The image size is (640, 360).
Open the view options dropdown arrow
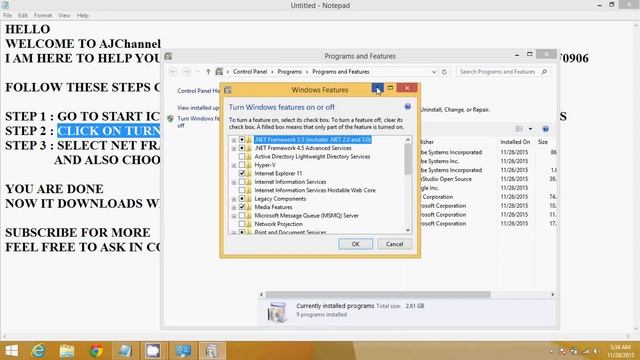(530, 129)
